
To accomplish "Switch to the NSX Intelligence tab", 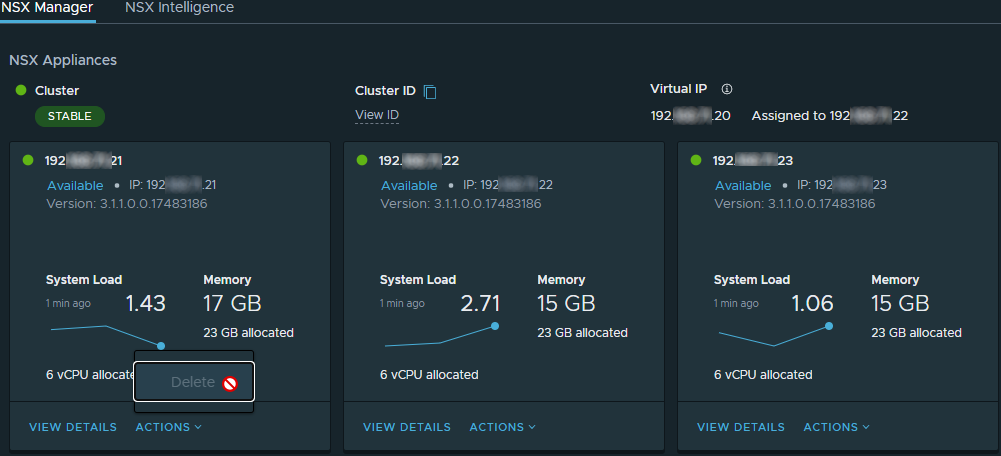I will pos(179,8).
